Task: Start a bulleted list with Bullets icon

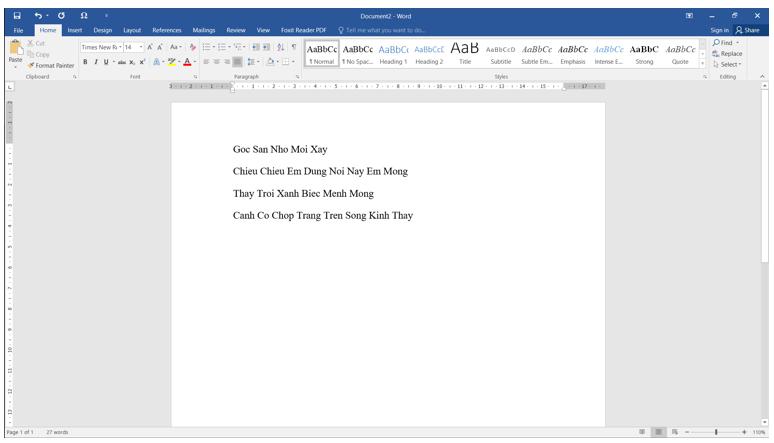Action: pos(206,47)
